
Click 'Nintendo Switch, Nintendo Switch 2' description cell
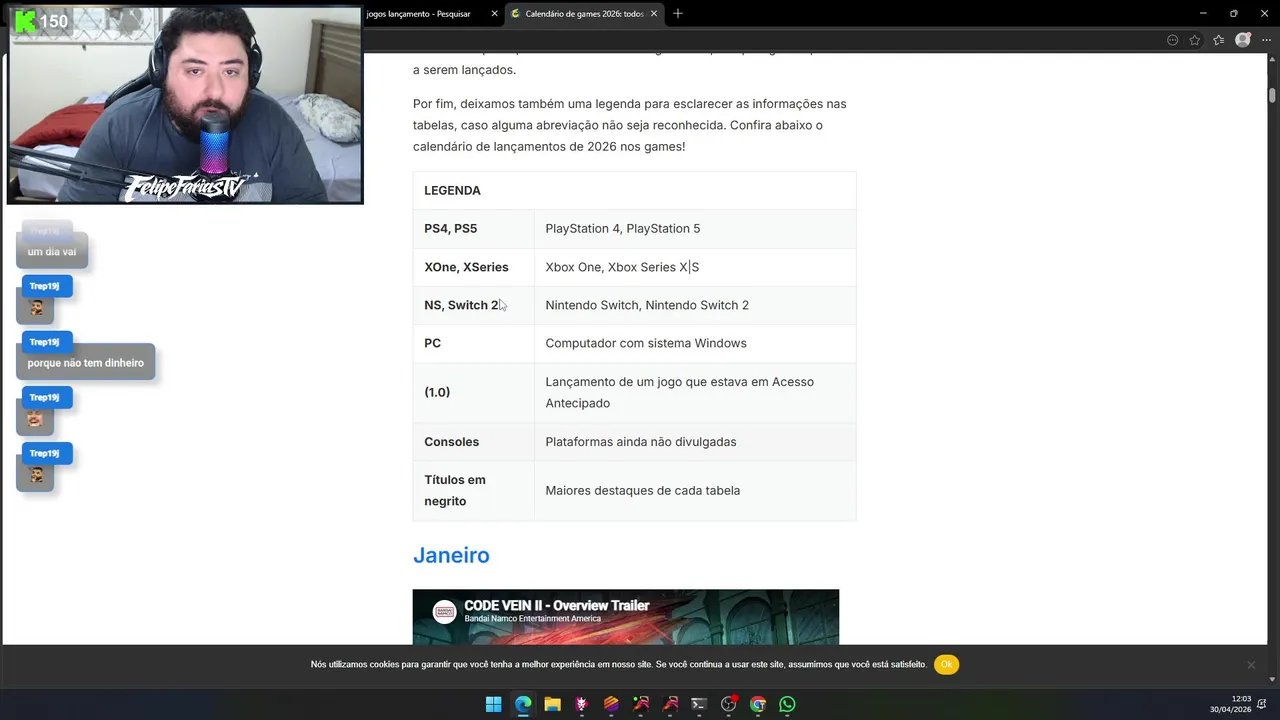click(x=695, y=305)
